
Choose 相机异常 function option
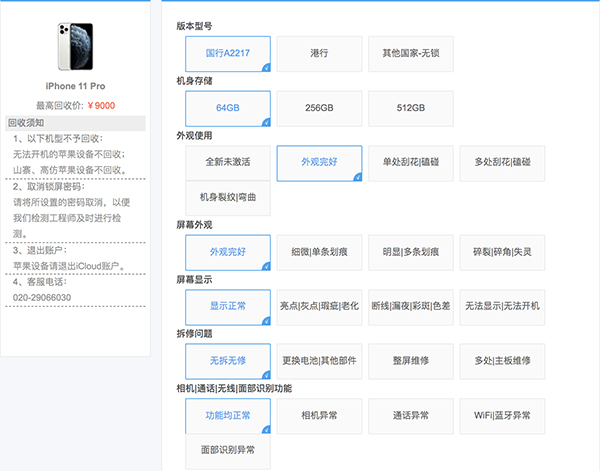tap(319, 416)
